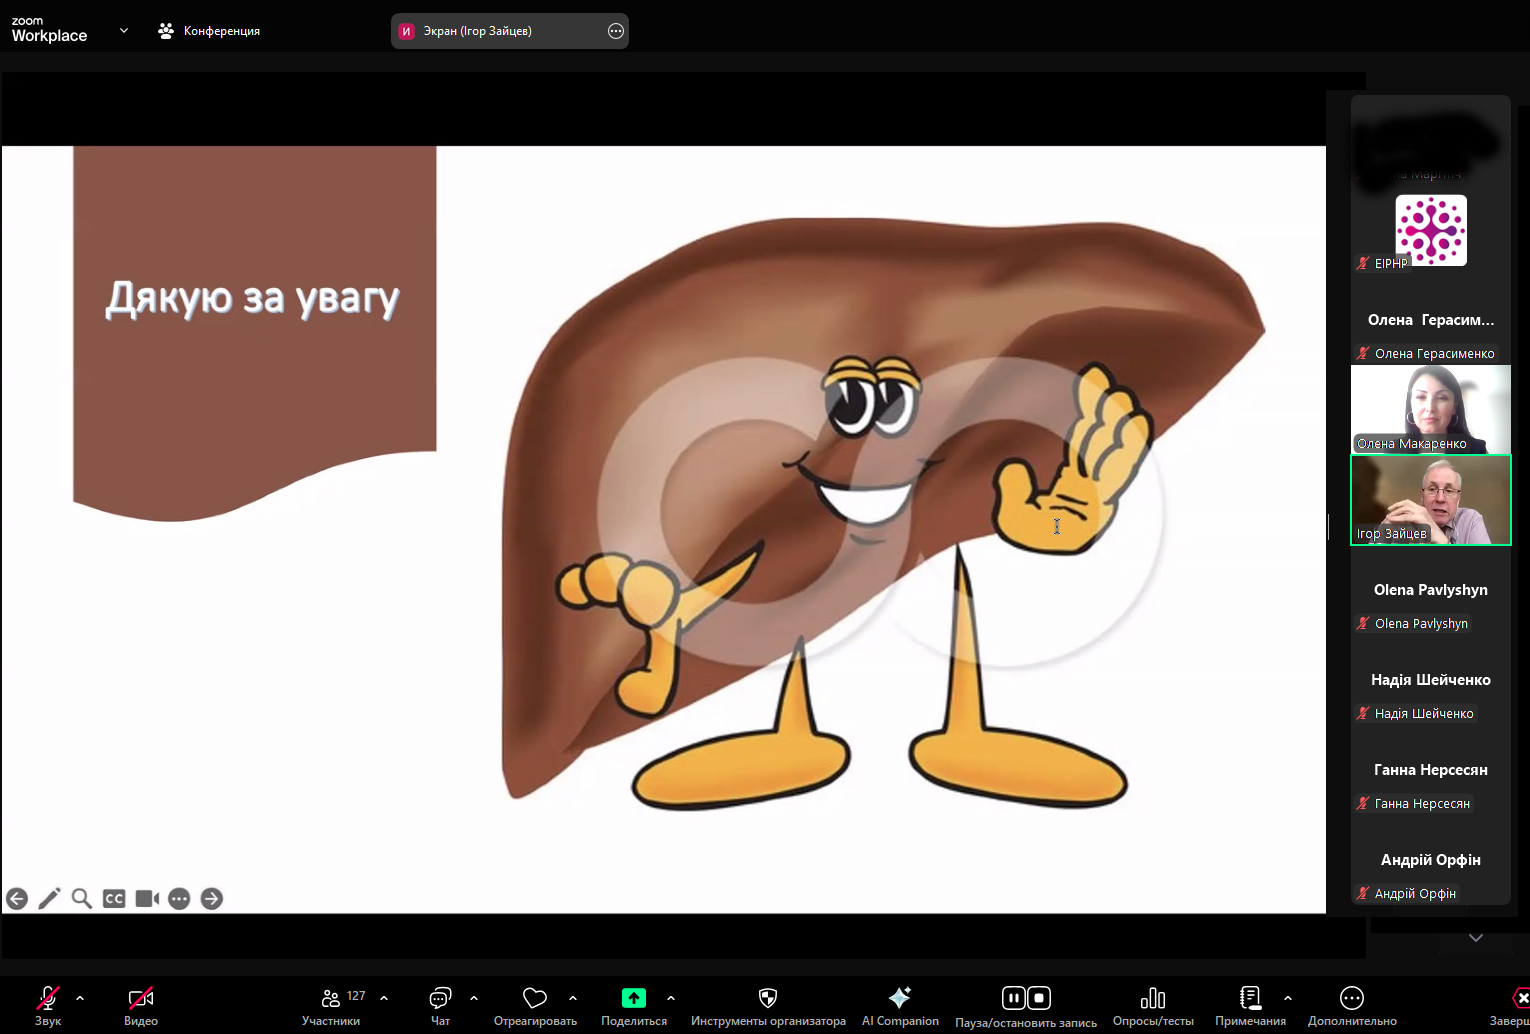The width and height of the screenshot is (1530, 1034).
Task: Open host tools shield icon
Action: tap(767, 1005)
